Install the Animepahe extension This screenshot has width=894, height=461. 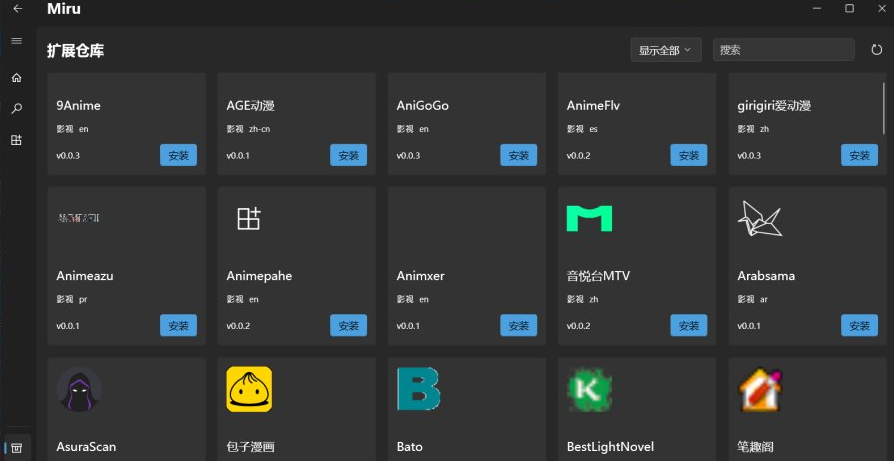[x=348, y=325]
